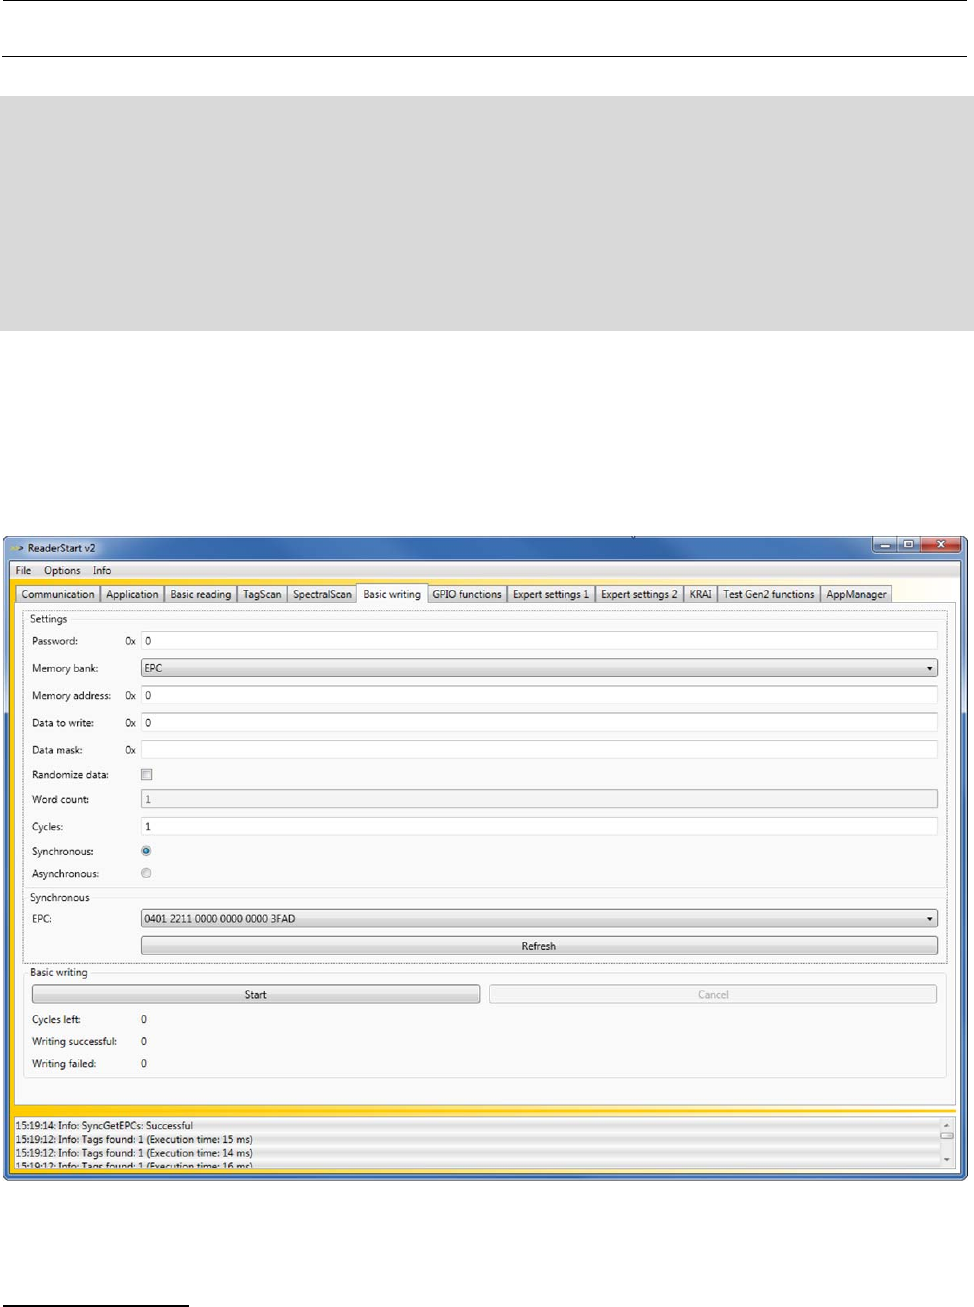Open the Memory bank dropdown
This screenshot has height=1307, width=974.
pos(539,668)
